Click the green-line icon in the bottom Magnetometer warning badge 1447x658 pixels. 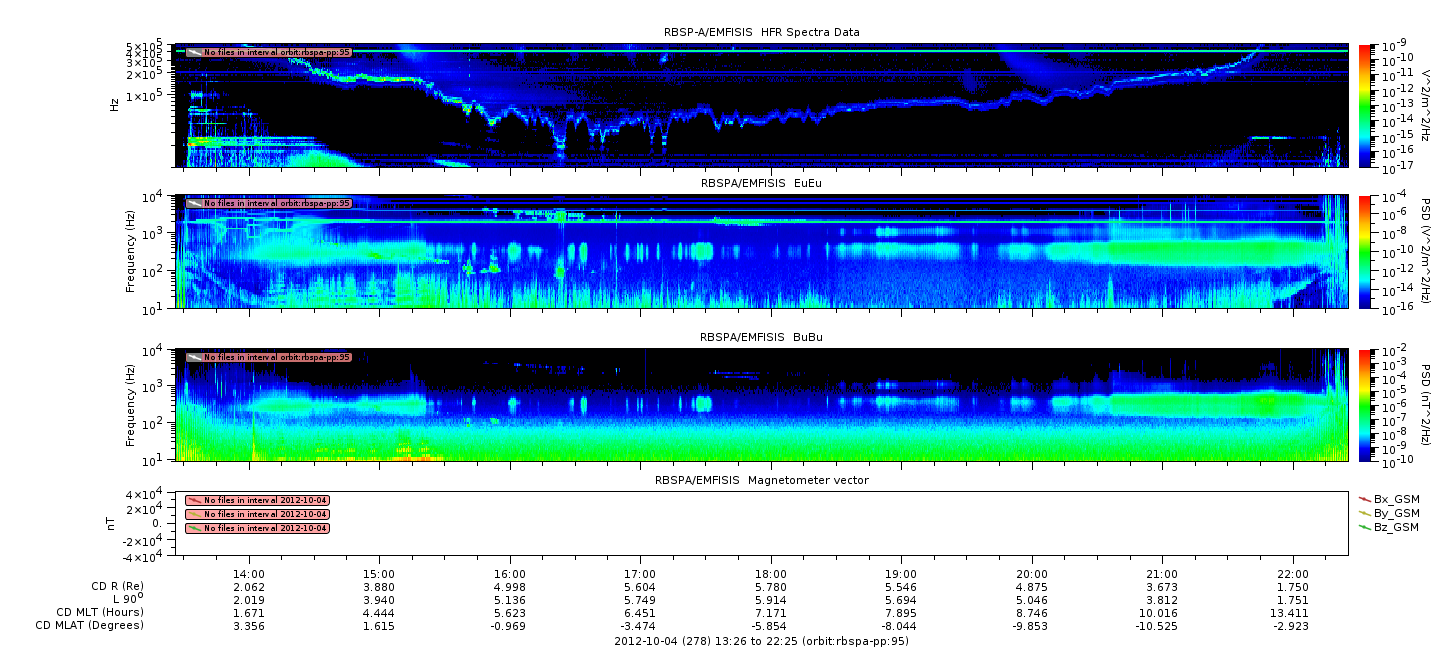click(195, 528)
